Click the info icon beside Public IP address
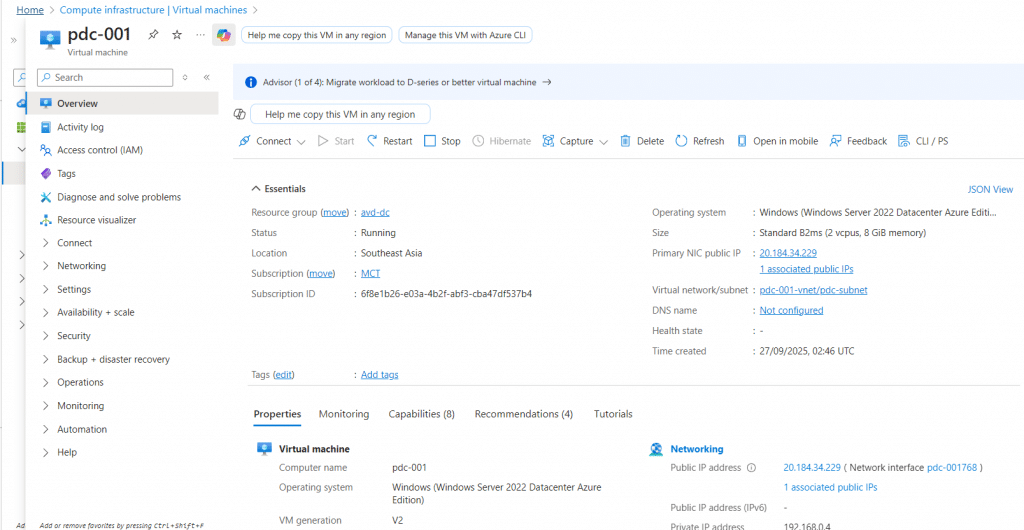This screenshot has width=1024, height=530. 751,467
